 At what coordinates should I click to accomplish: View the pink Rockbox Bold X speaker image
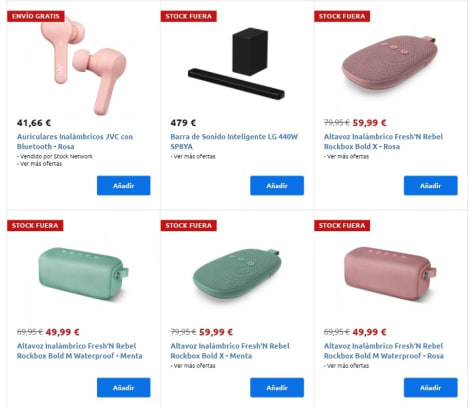[389, 63]
